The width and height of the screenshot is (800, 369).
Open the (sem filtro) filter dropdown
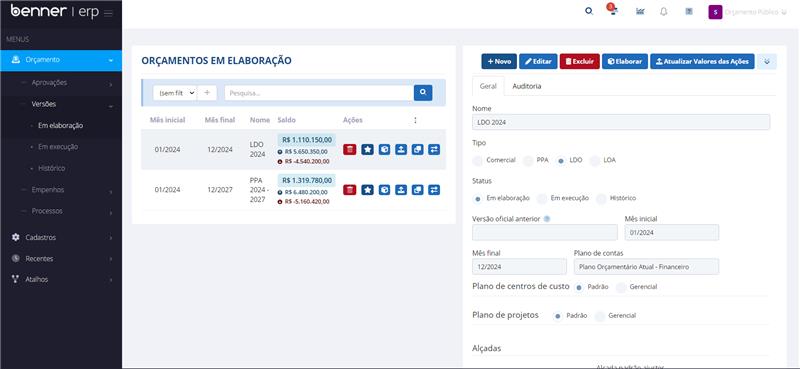coord(175,93)
